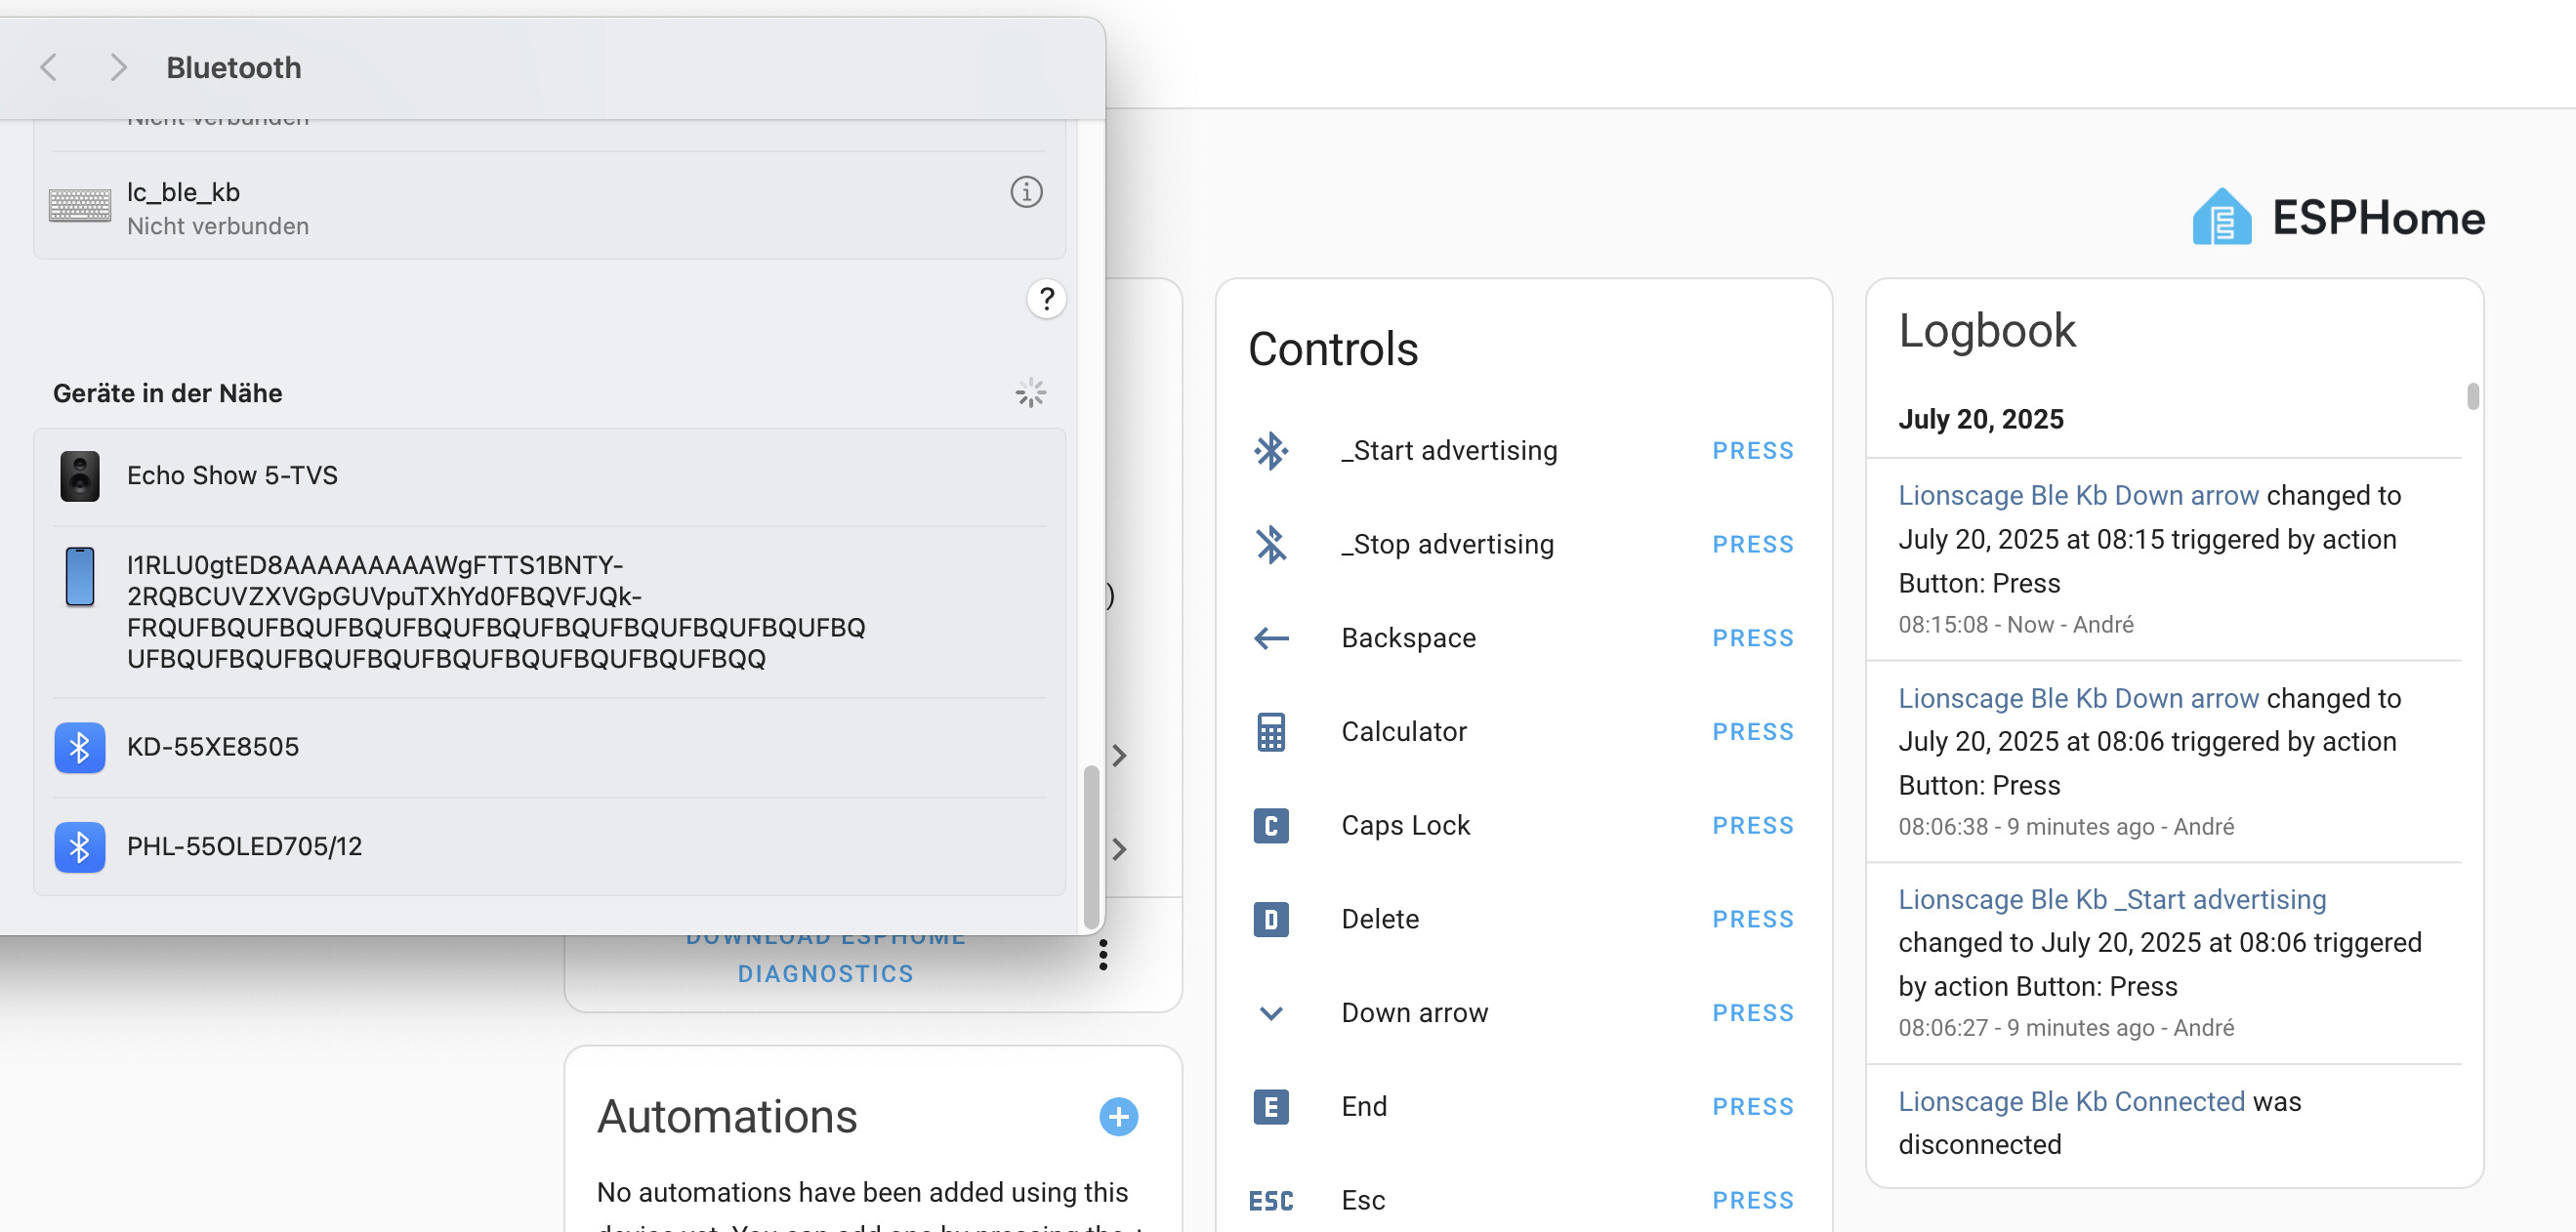Click the forward navigation arrow in Bluetooth settings
The height and width of the screenshot is (1232, 2576).
(118, 66)
